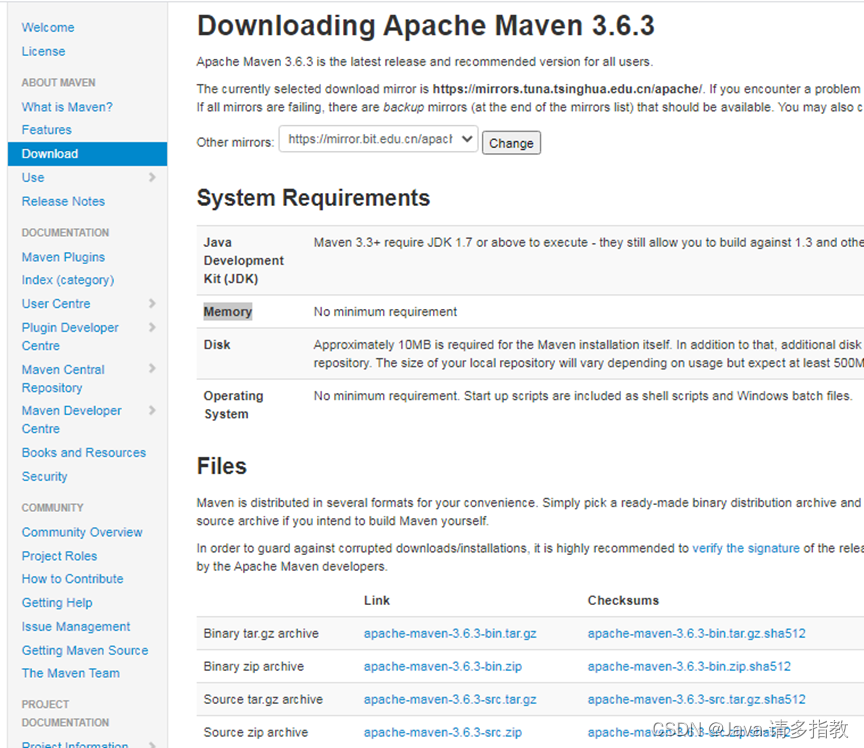Expand the User Centre chevron
The image size is (864, 748).
click(x=152, y=303)
